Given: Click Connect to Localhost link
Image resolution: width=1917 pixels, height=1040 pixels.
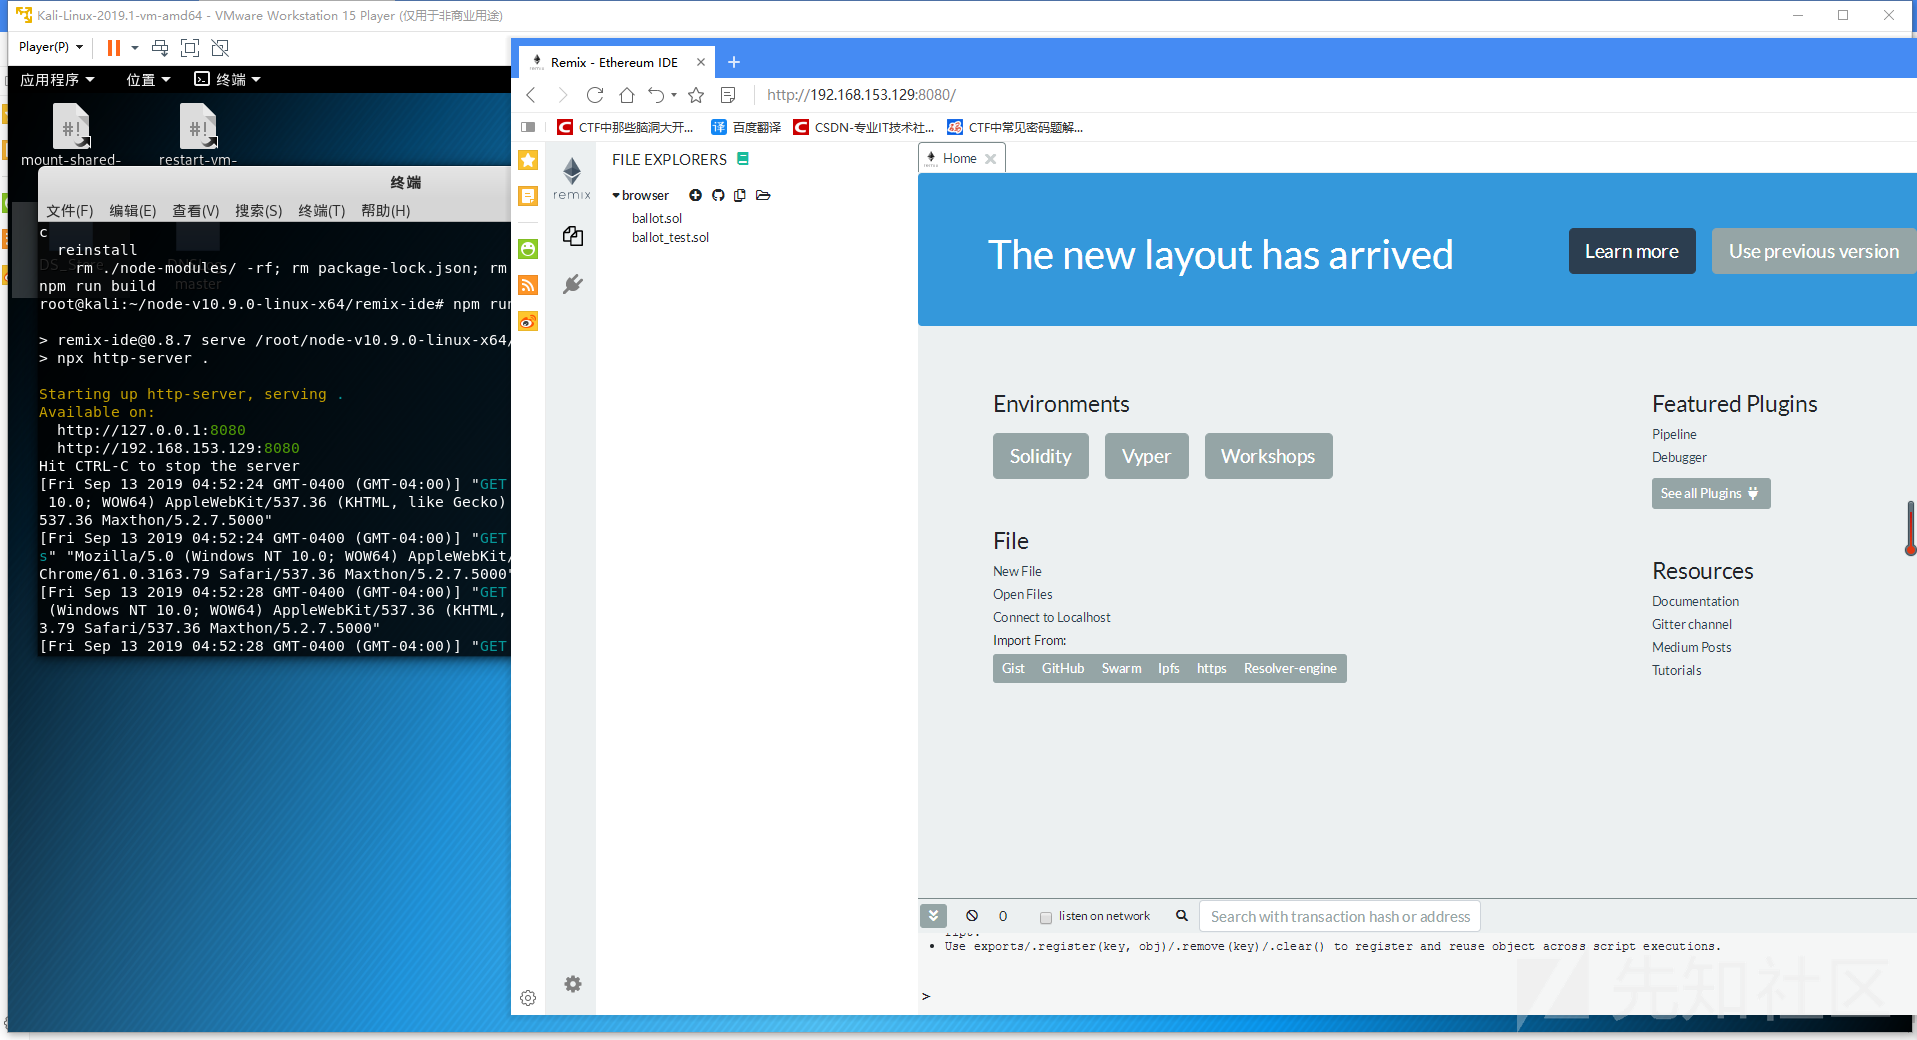Looking at the screenshot, I should pyautogui.click(x=1052, y=617).
